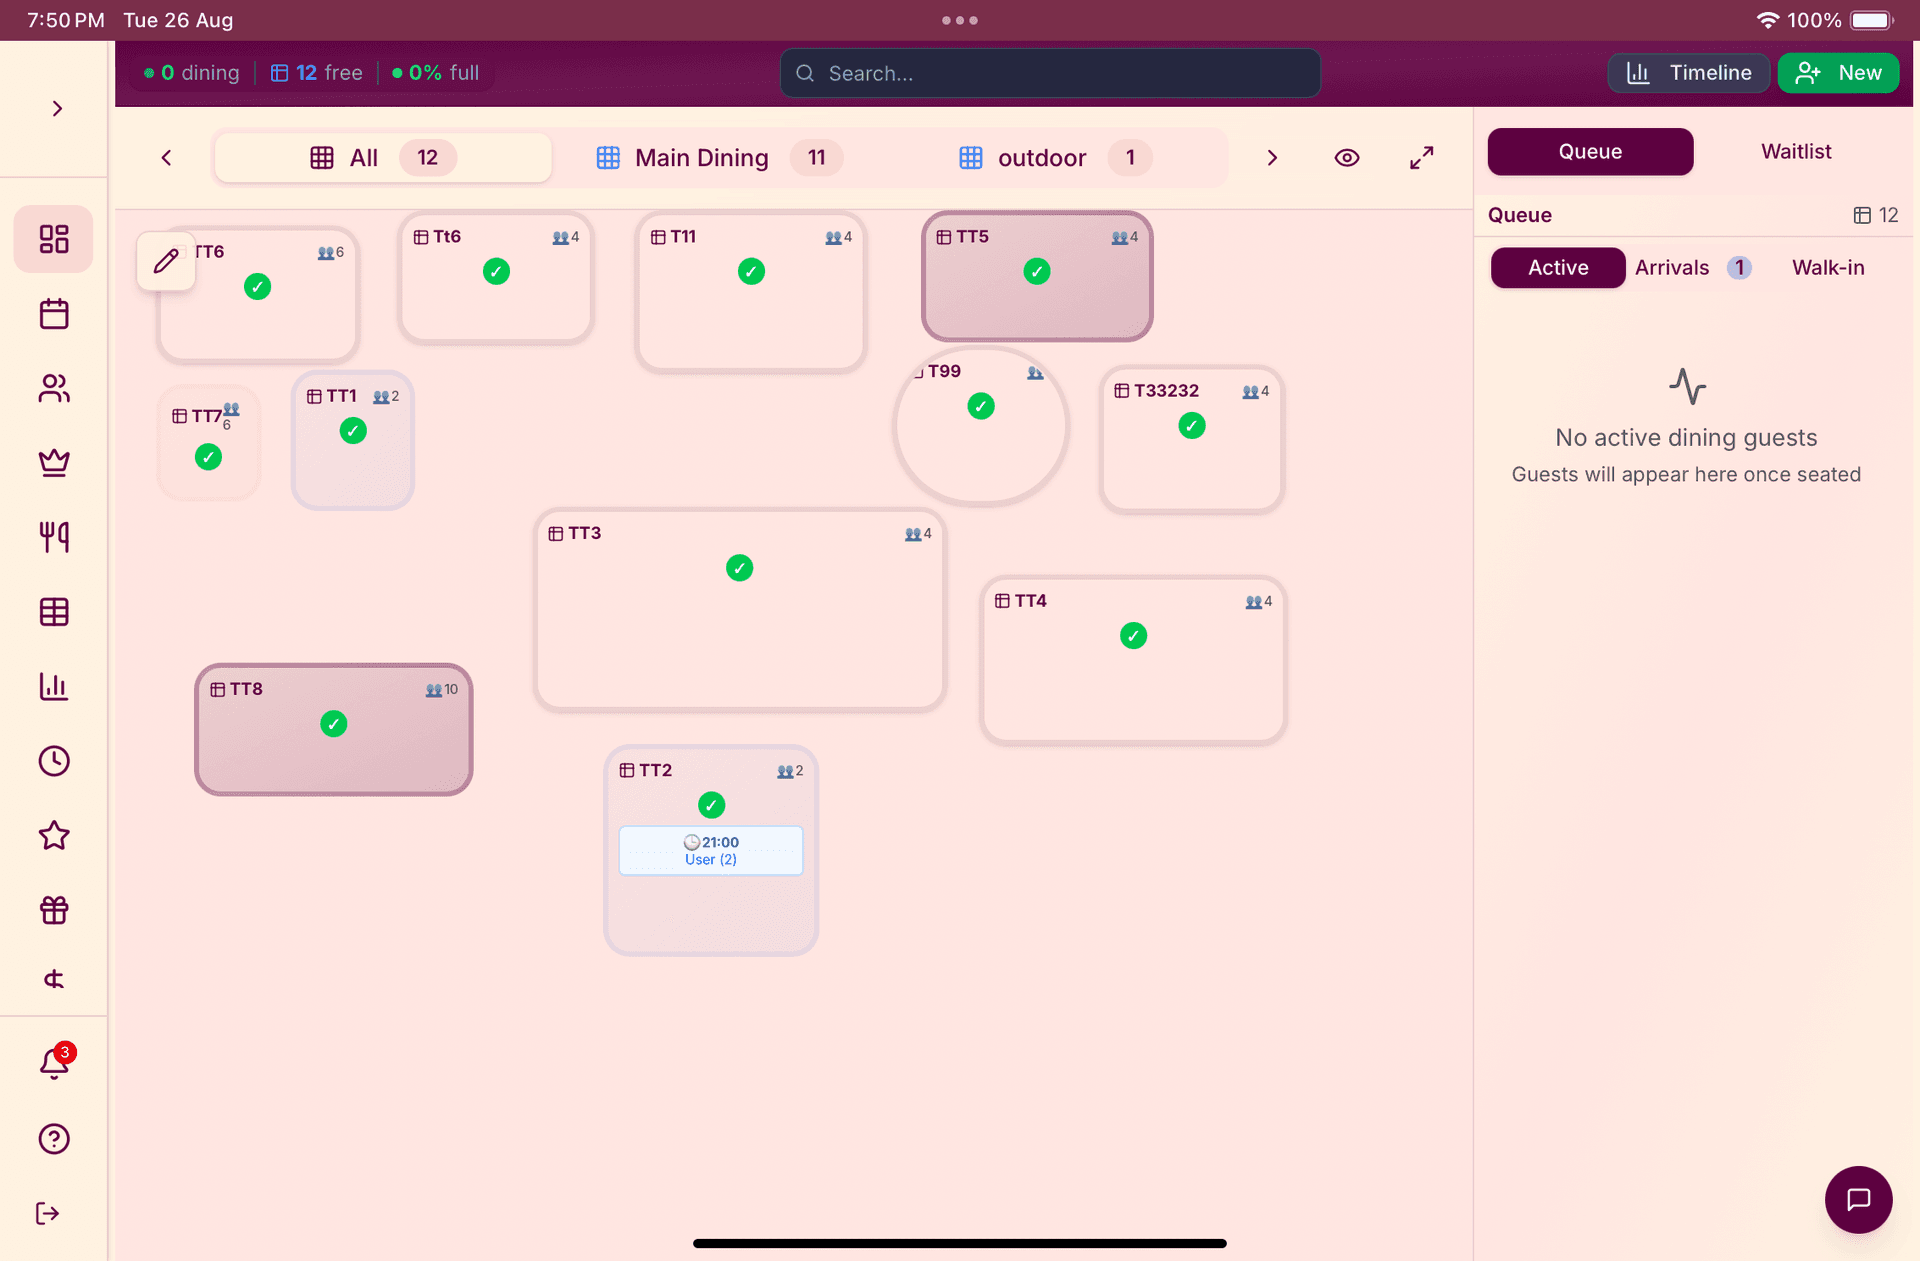1920x1261 pixels.
Task: Open the outdoor dining area tab
Action: click(x=1041, y=157)
